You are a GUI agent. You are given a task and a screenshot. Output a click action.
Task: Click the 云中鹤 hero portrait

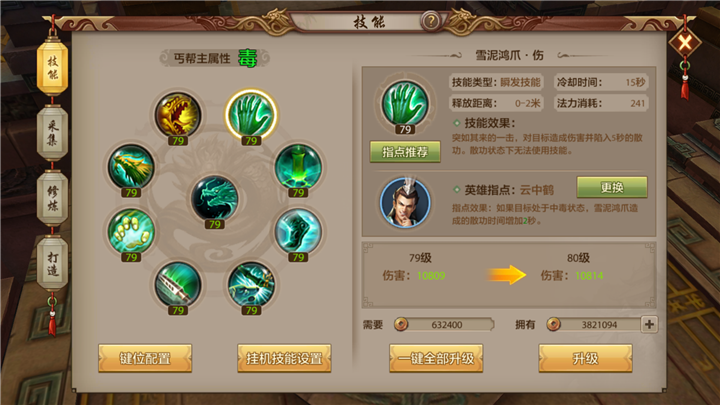pyautogui.click(x=405, y=202)
